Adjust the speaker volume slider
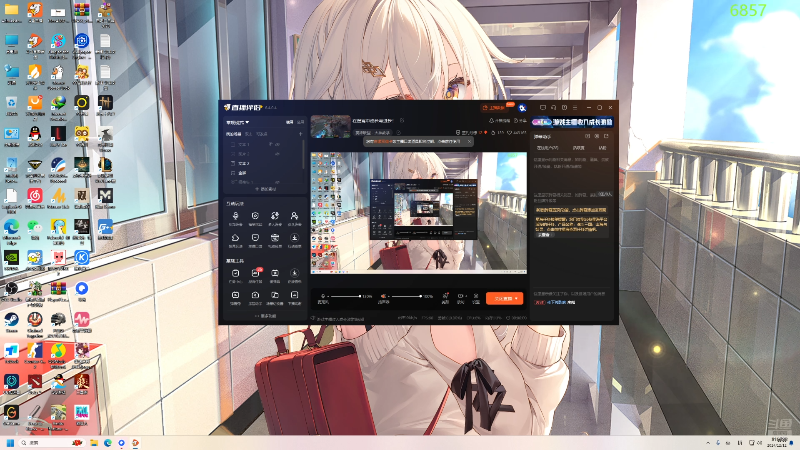Image resolution: width=800 pixels, height=450 pixels. pyautogui.click(x=407, y=296)
